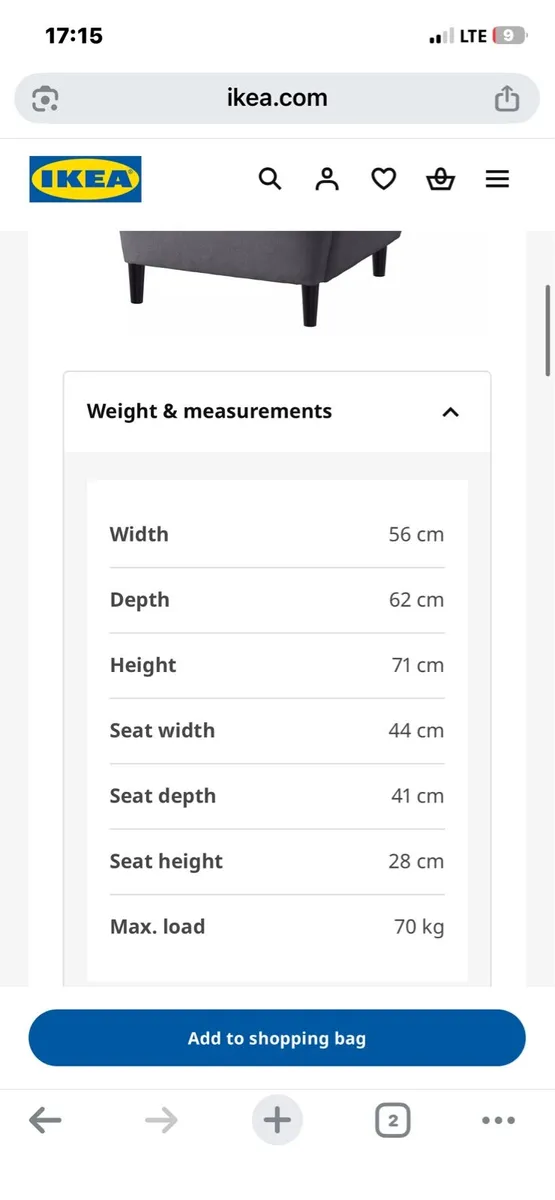Click the Weight & measurements chevron arrow
Image resolution: width=555 pixels, height=1200 pixels.
point(450,412)
